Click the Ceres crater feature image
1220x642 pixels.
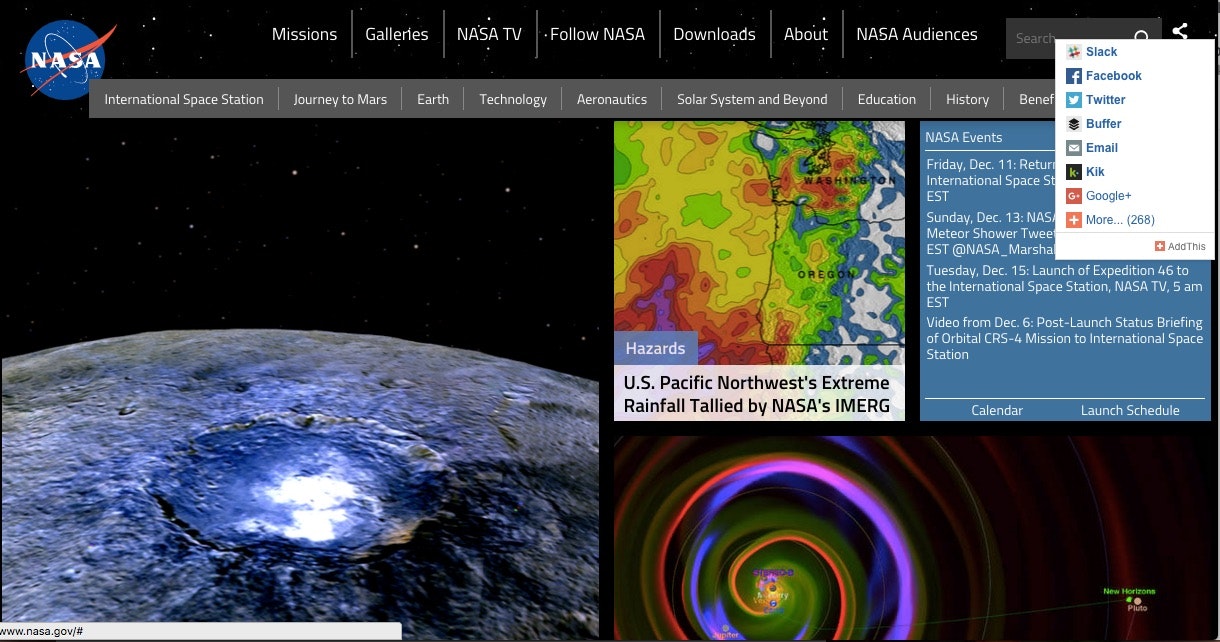click(x=300, y=380)
